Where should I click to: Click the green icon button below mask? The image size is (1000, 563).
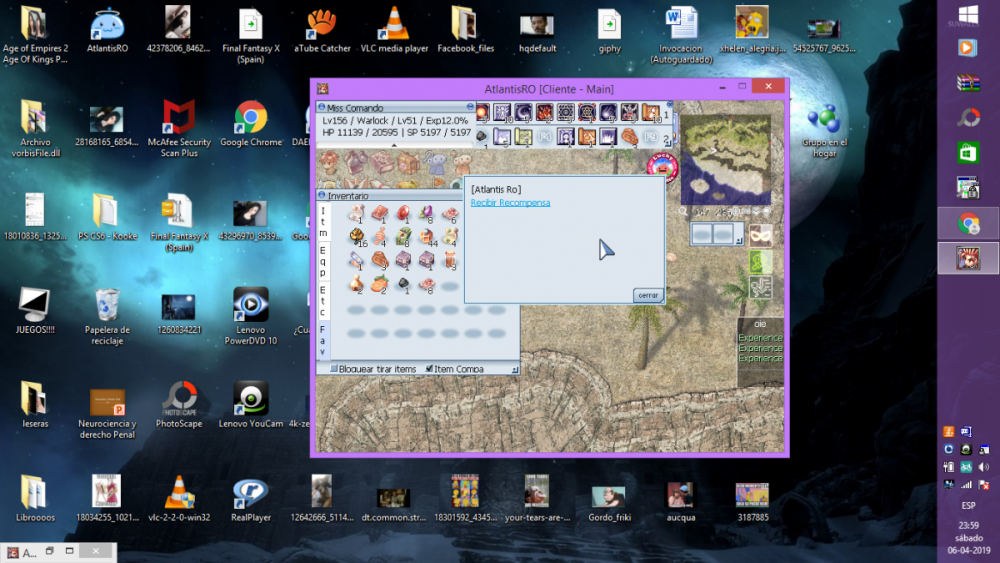pos(760,262)
